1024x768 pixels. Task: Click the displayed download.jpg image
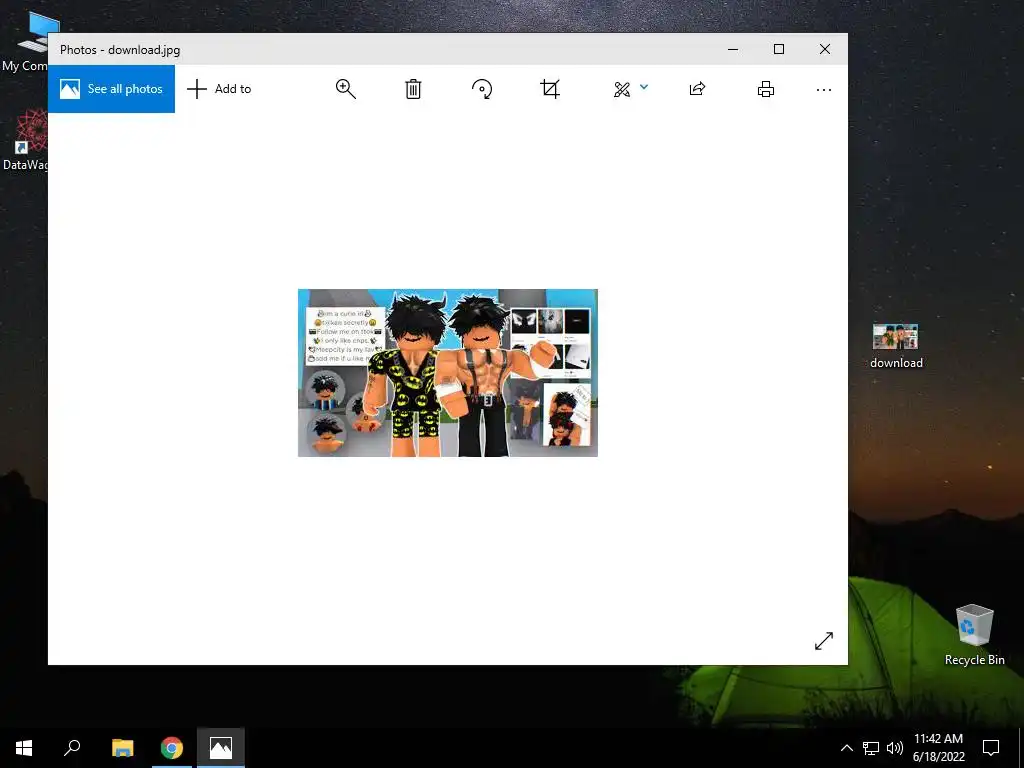pyautogui.click(x=447, y=373)
